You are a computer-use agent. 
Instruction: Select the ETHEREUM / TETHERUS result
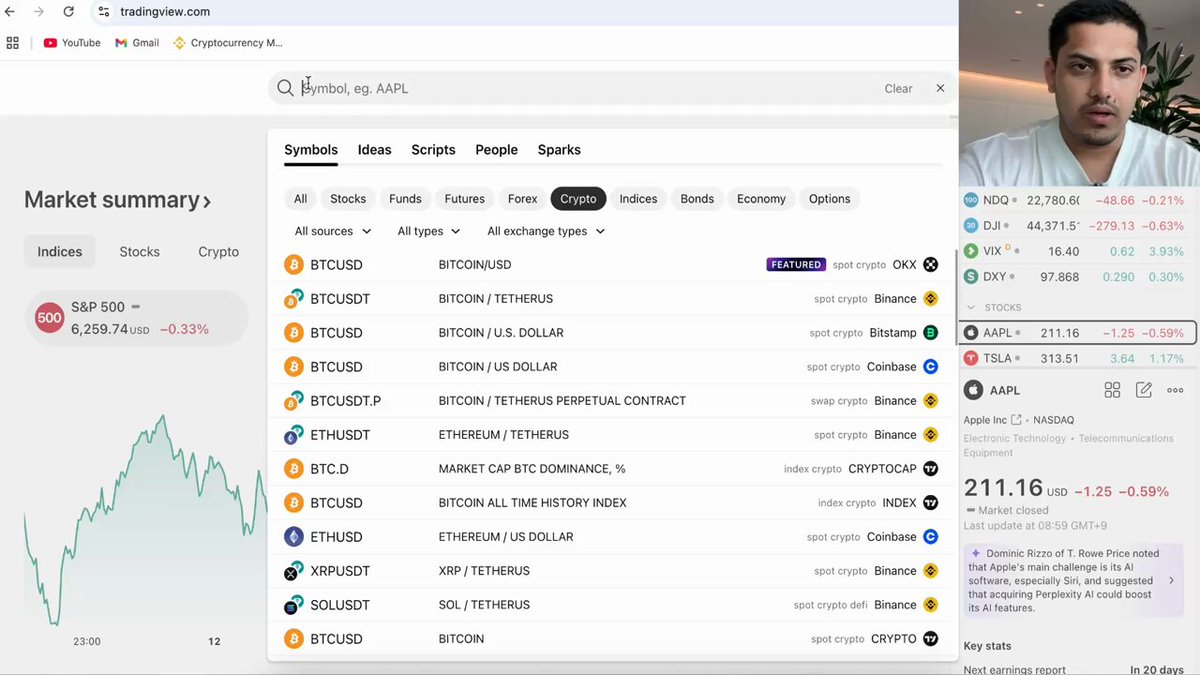[612, 435]
